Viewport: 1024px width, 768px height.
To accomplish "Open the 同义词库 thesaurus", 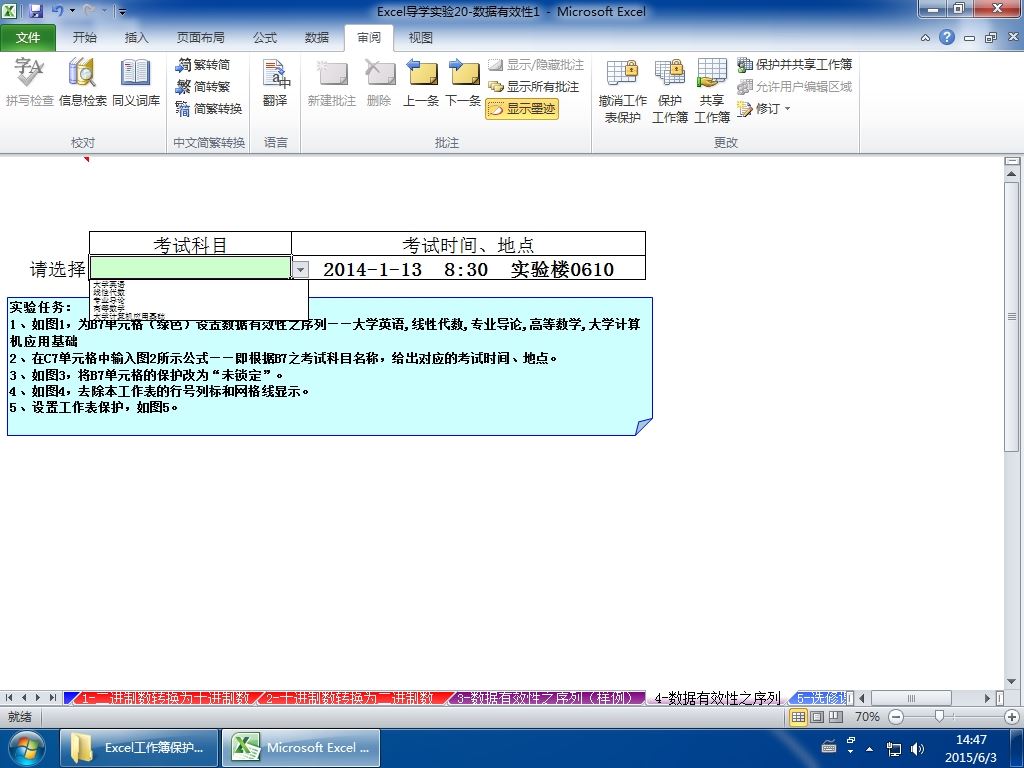I will click(x=136, y=82).
